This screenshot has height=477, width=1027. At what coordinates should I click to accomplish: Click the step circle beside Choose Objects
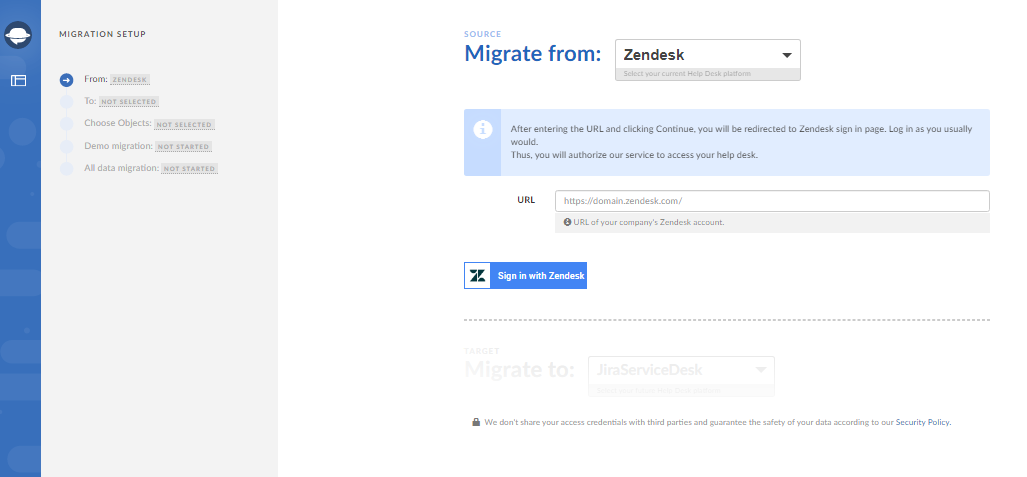pos(66,124)
